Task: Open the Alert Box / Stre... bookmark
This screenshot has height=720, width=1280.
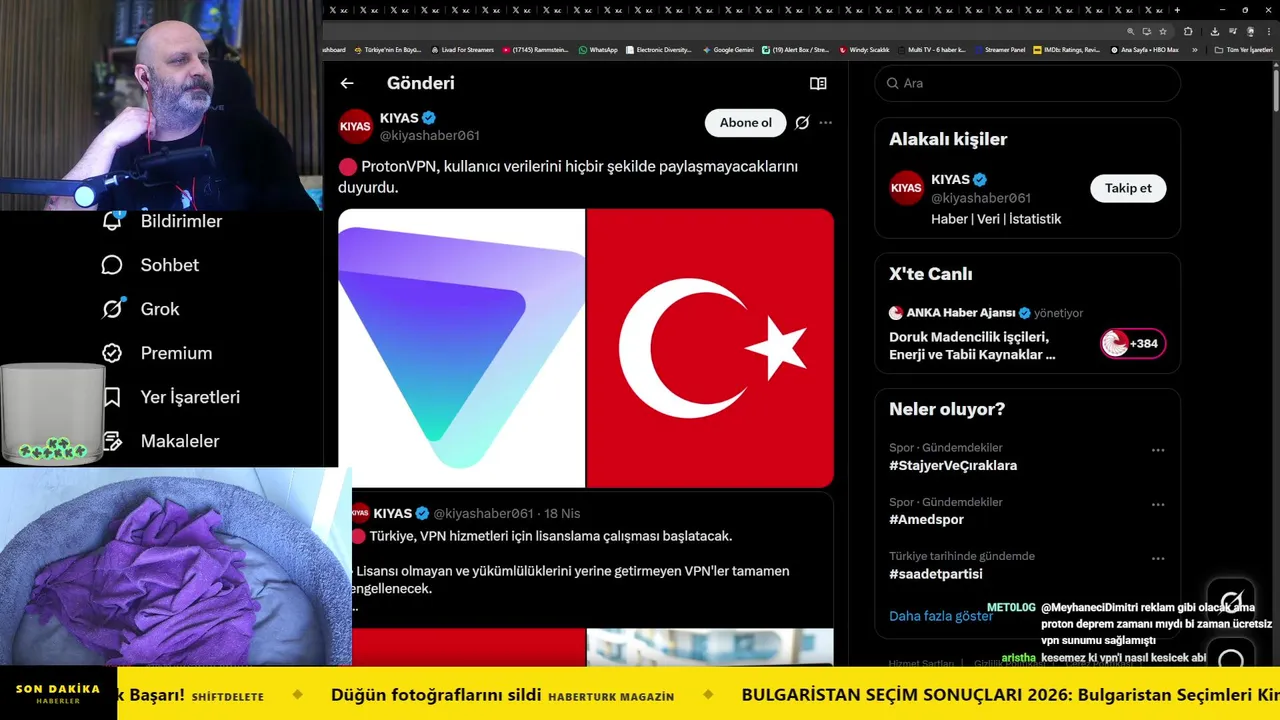Action: coord(796,50)
